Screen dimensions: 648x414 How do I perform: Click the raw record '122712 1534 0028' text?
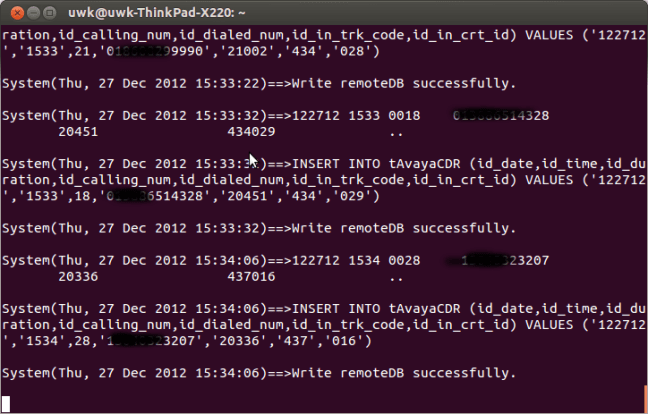coord(356,261)
